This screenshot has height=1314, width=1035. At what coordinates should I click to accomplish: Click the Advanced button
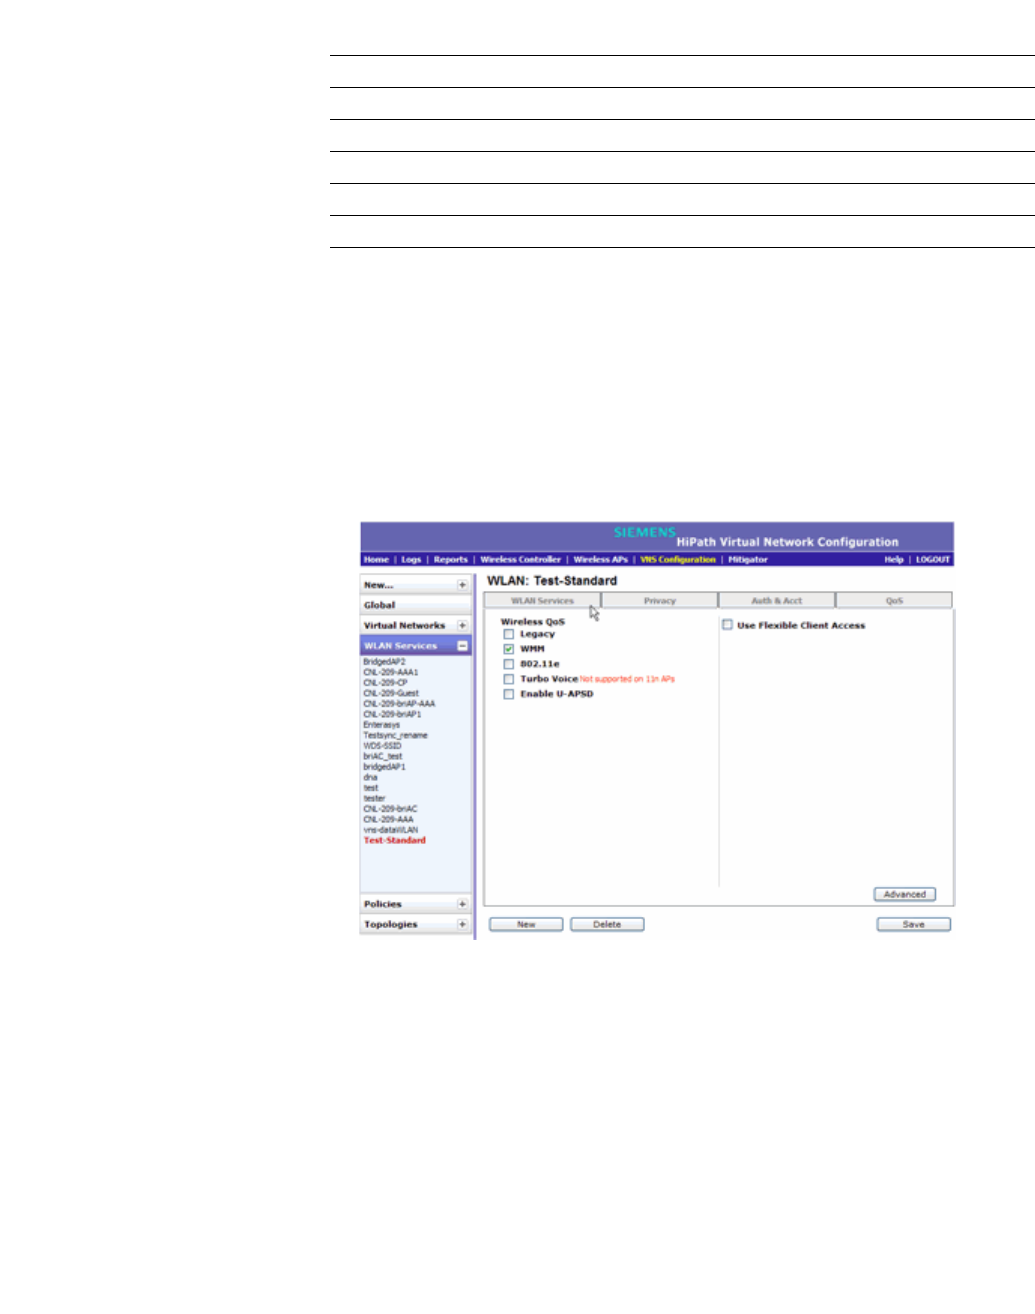tap(905, 894)
